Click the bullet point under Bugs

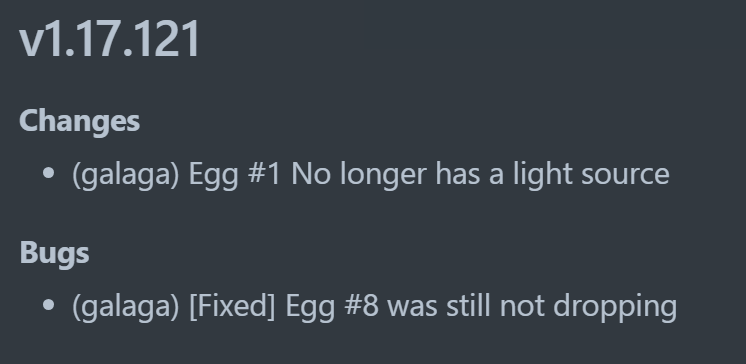tap(48, 305)
